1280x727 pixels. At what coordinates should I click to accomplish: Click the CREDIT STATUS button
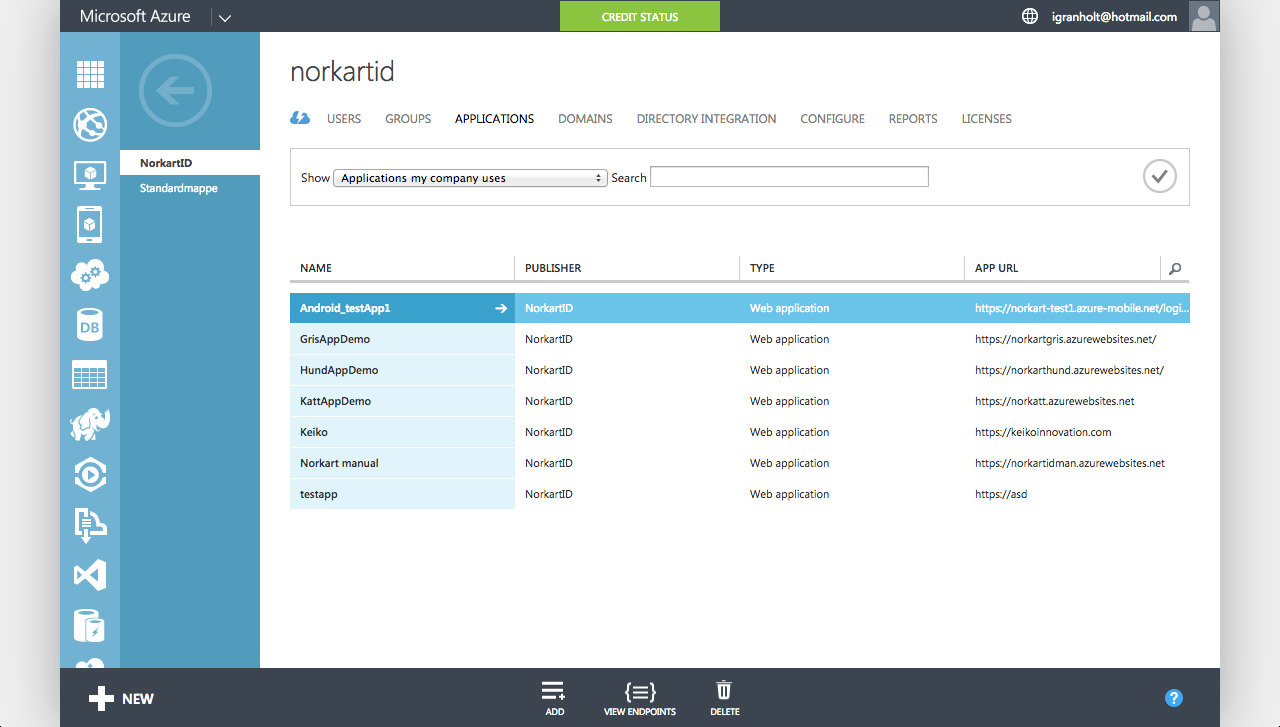tap(640, 16)
